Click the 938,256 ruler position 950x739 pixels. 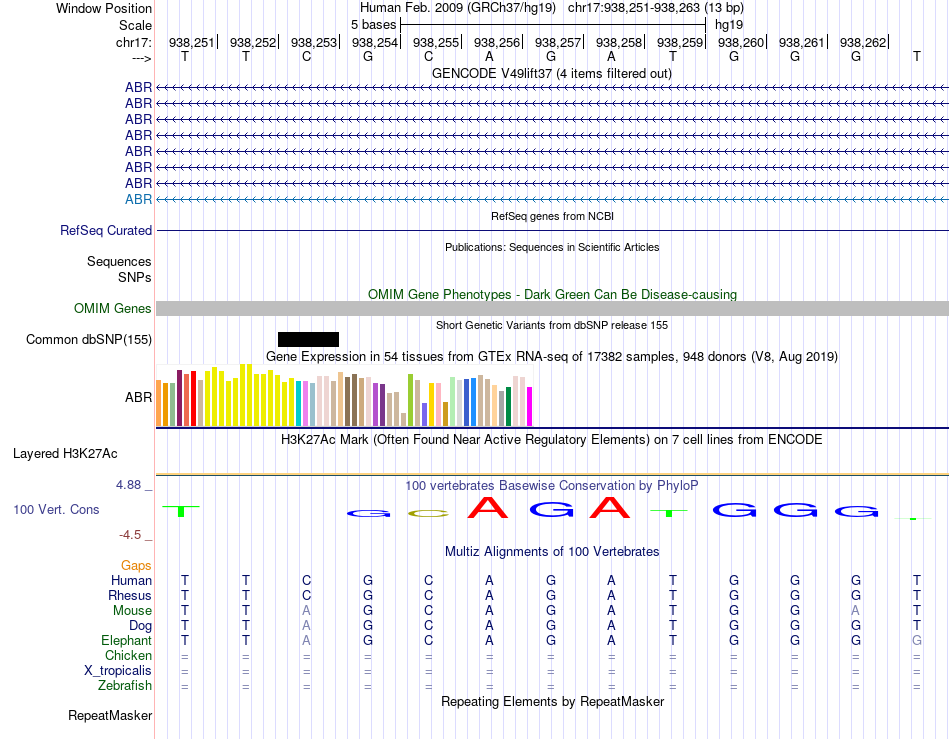tap(497, 42)
